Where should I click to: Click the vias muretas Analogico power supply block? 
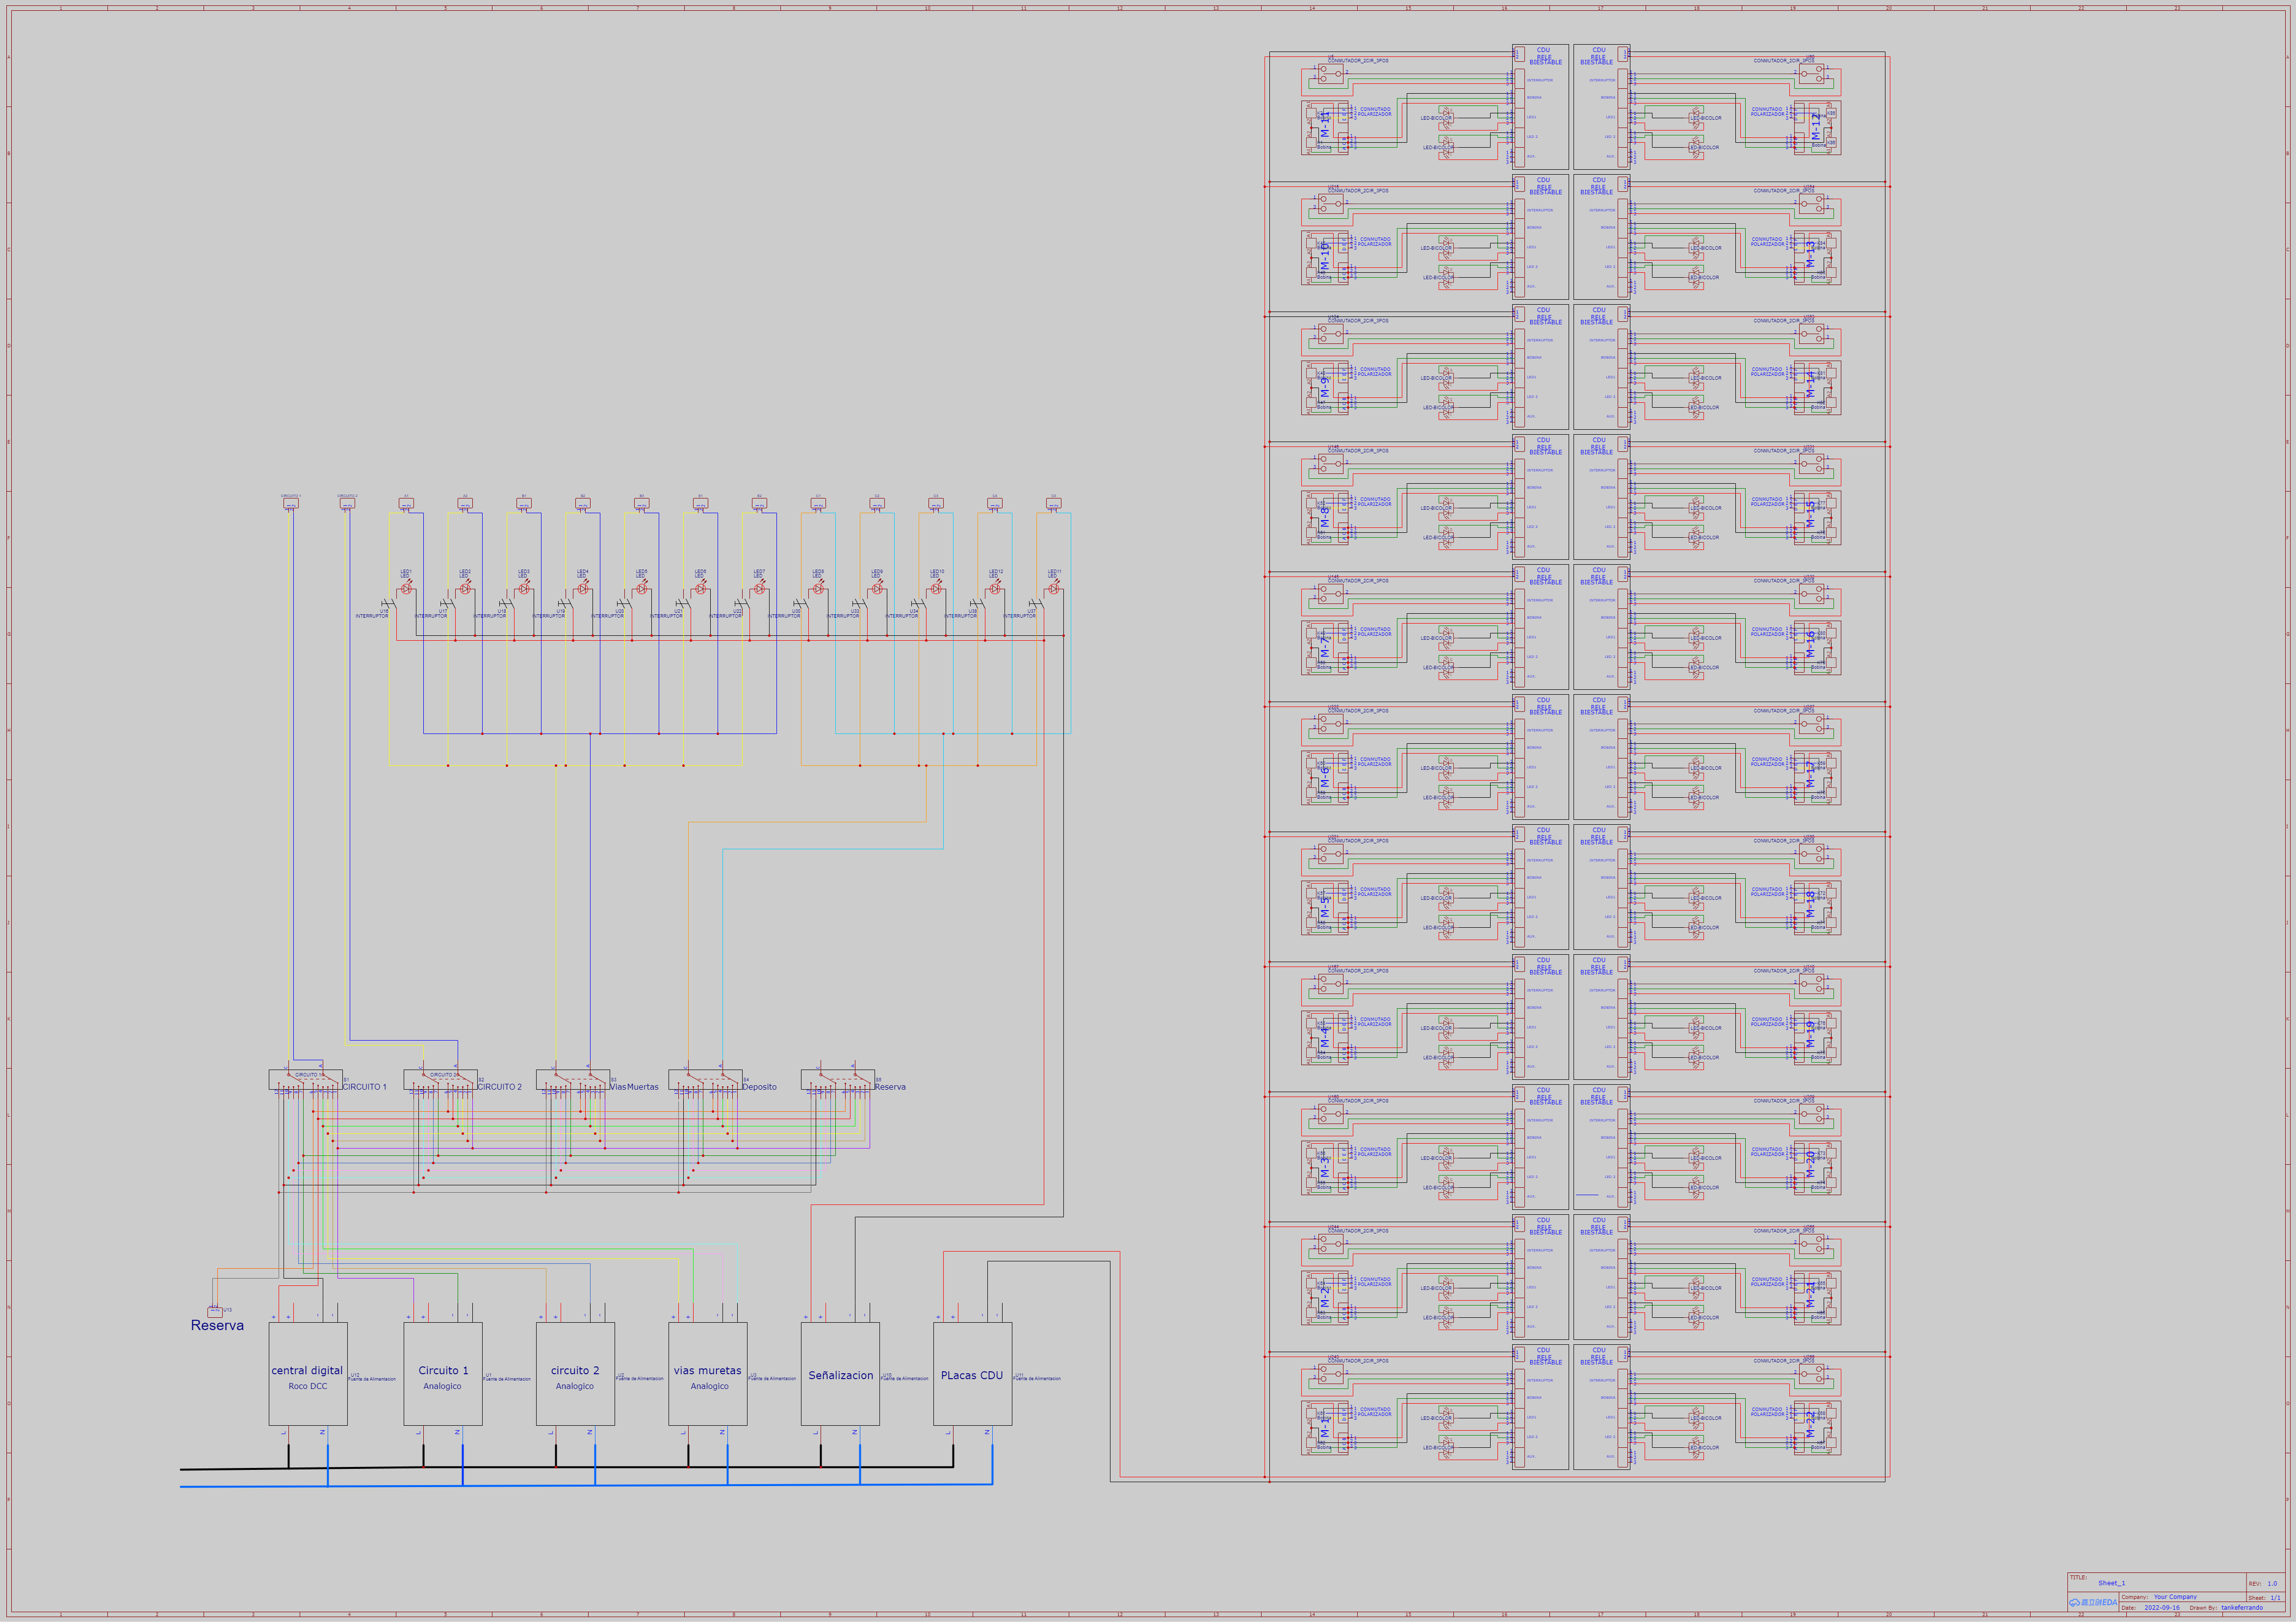pos(708,1374)
